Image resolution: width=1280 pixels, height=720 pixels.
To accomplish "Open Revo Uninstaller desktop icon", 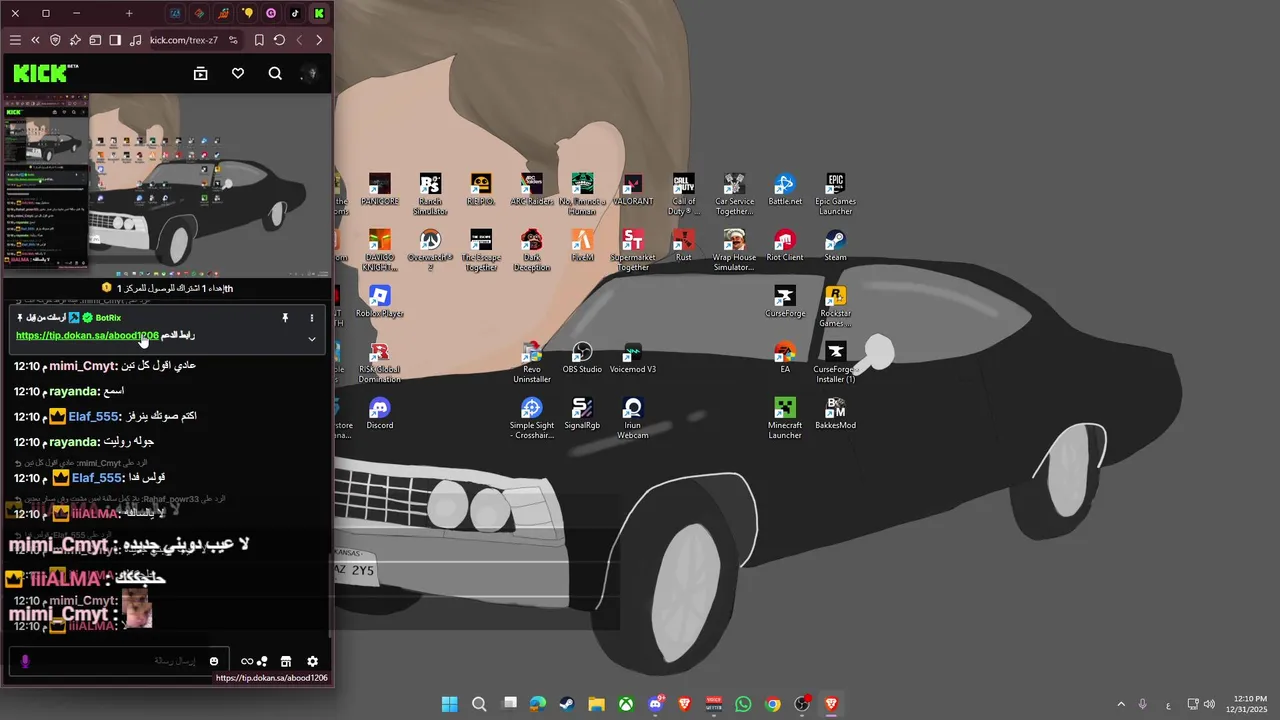I will pyautogui.click(x=531, y=362).
